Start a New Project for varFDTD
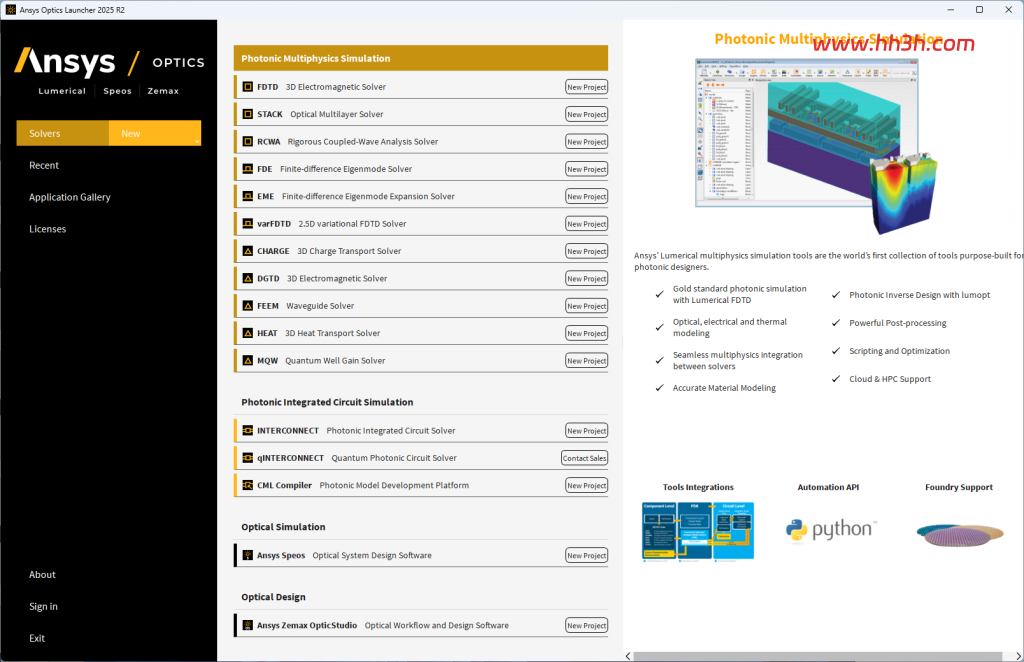Image resolution: width=1024 pixels, height=662 pixels. click(x=586, y=224)
